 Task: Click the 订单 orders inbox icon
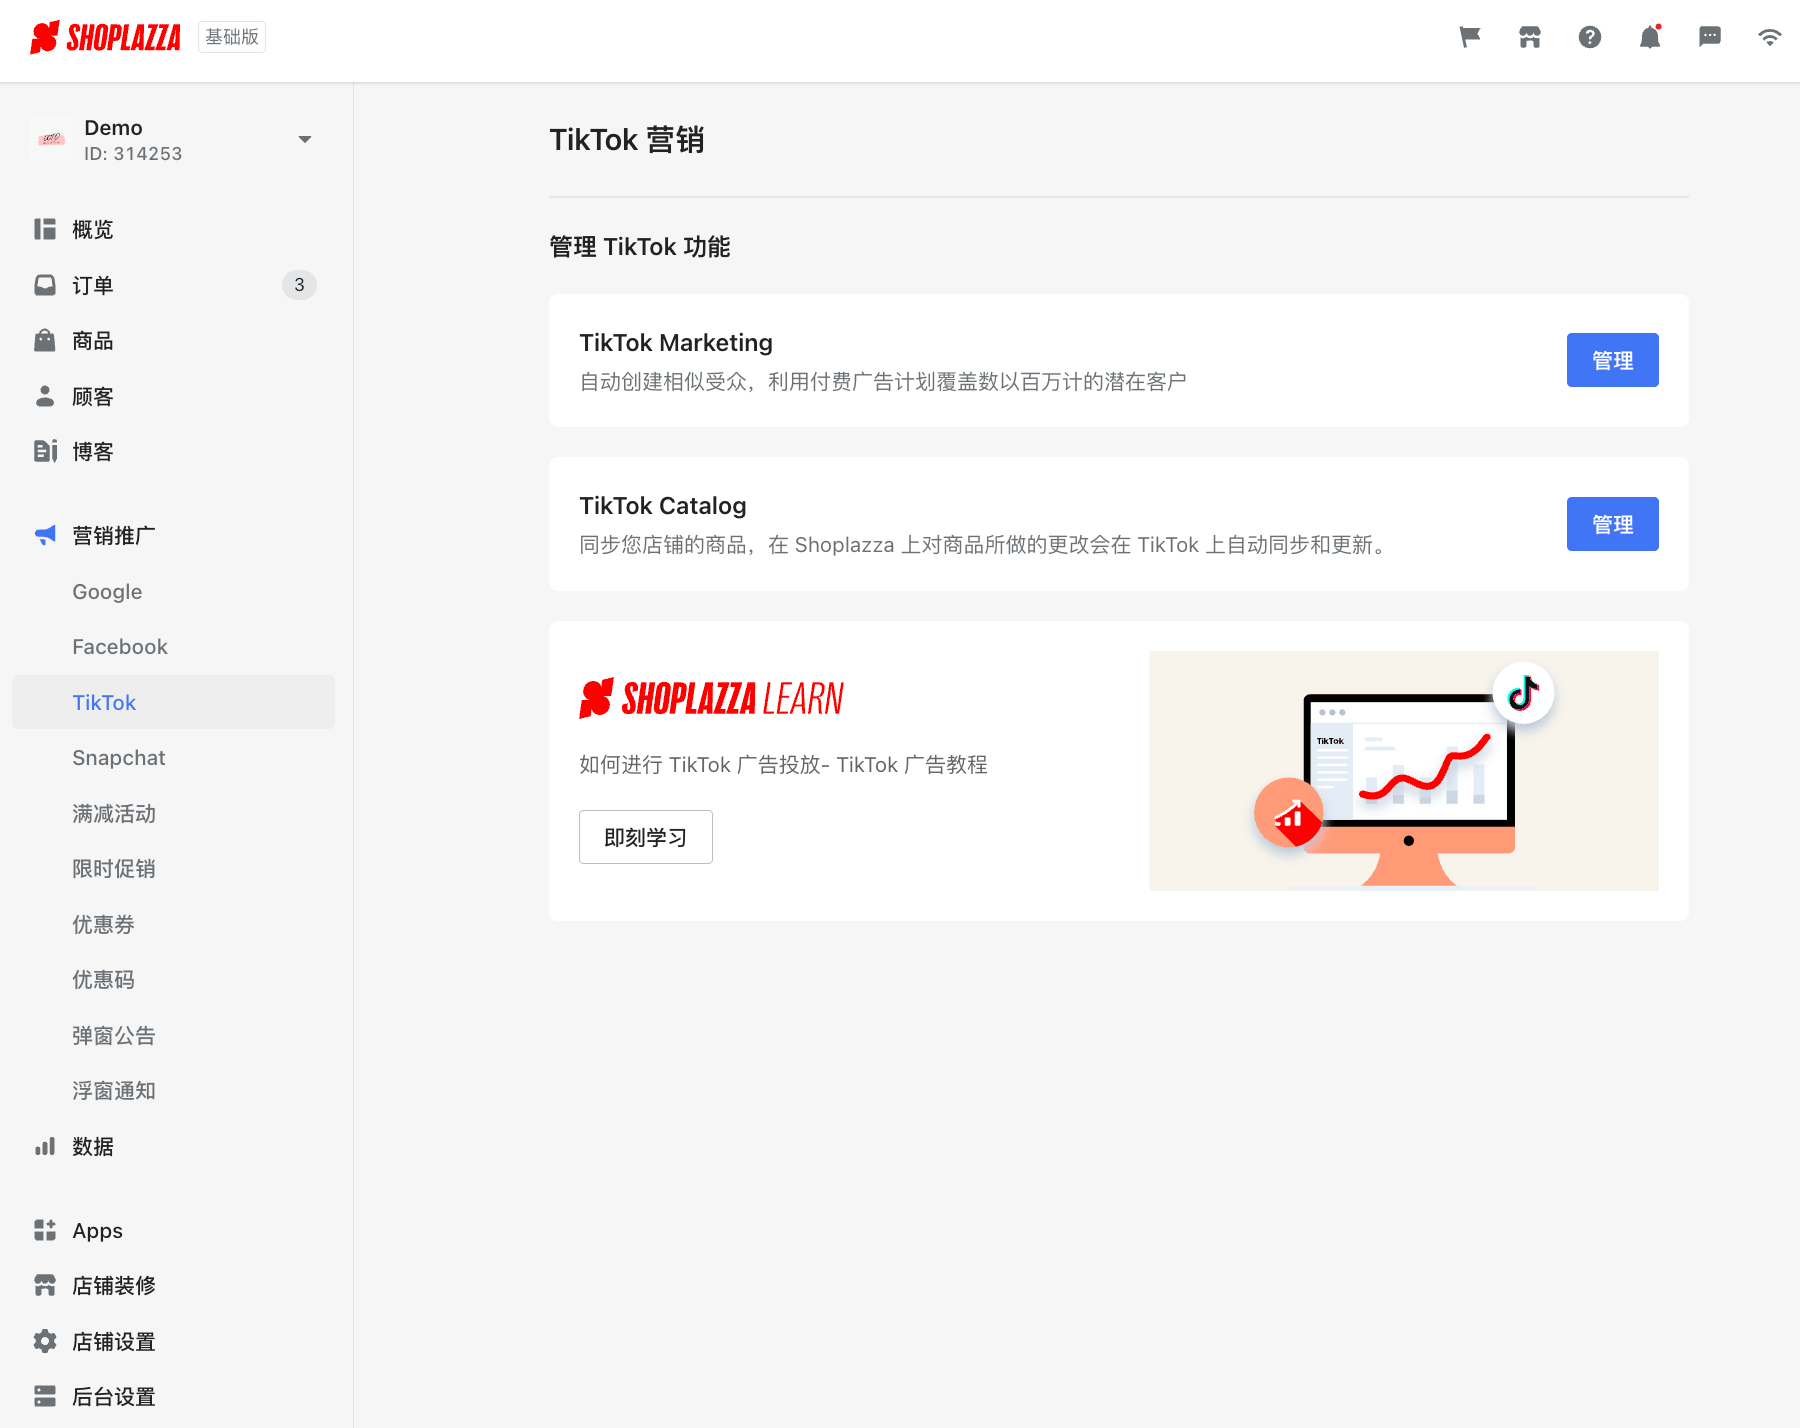click(x=45, y=285)
